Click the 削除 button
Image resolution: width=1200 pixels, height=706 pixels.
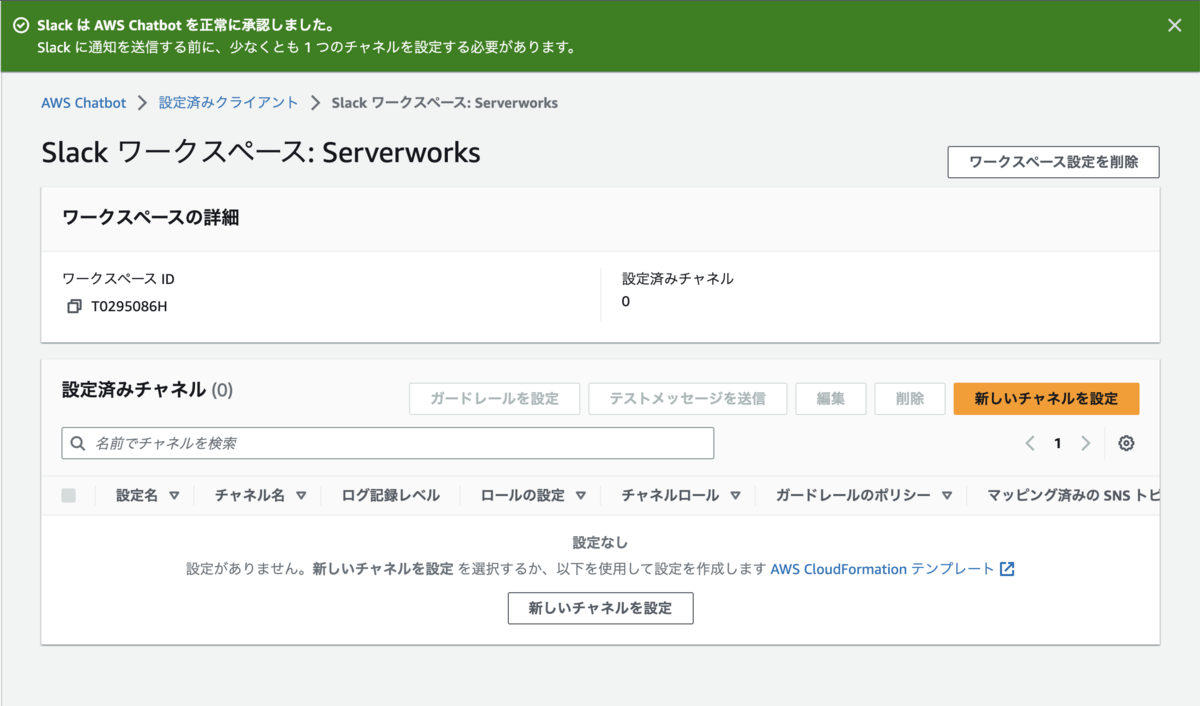coord(910,398)
